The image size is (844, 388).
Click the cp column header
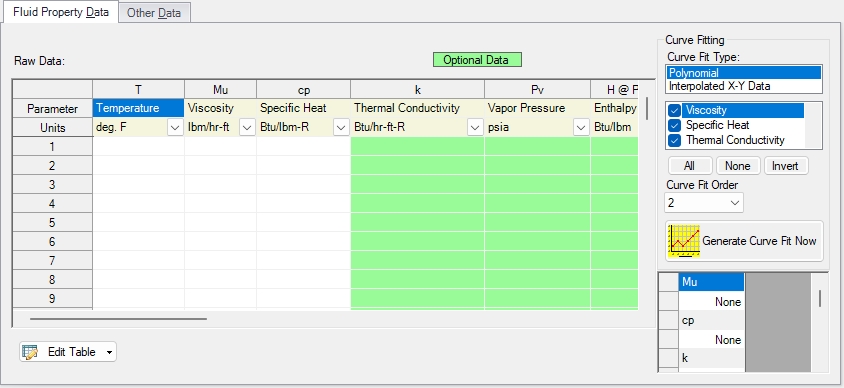(x=304, y=90)
